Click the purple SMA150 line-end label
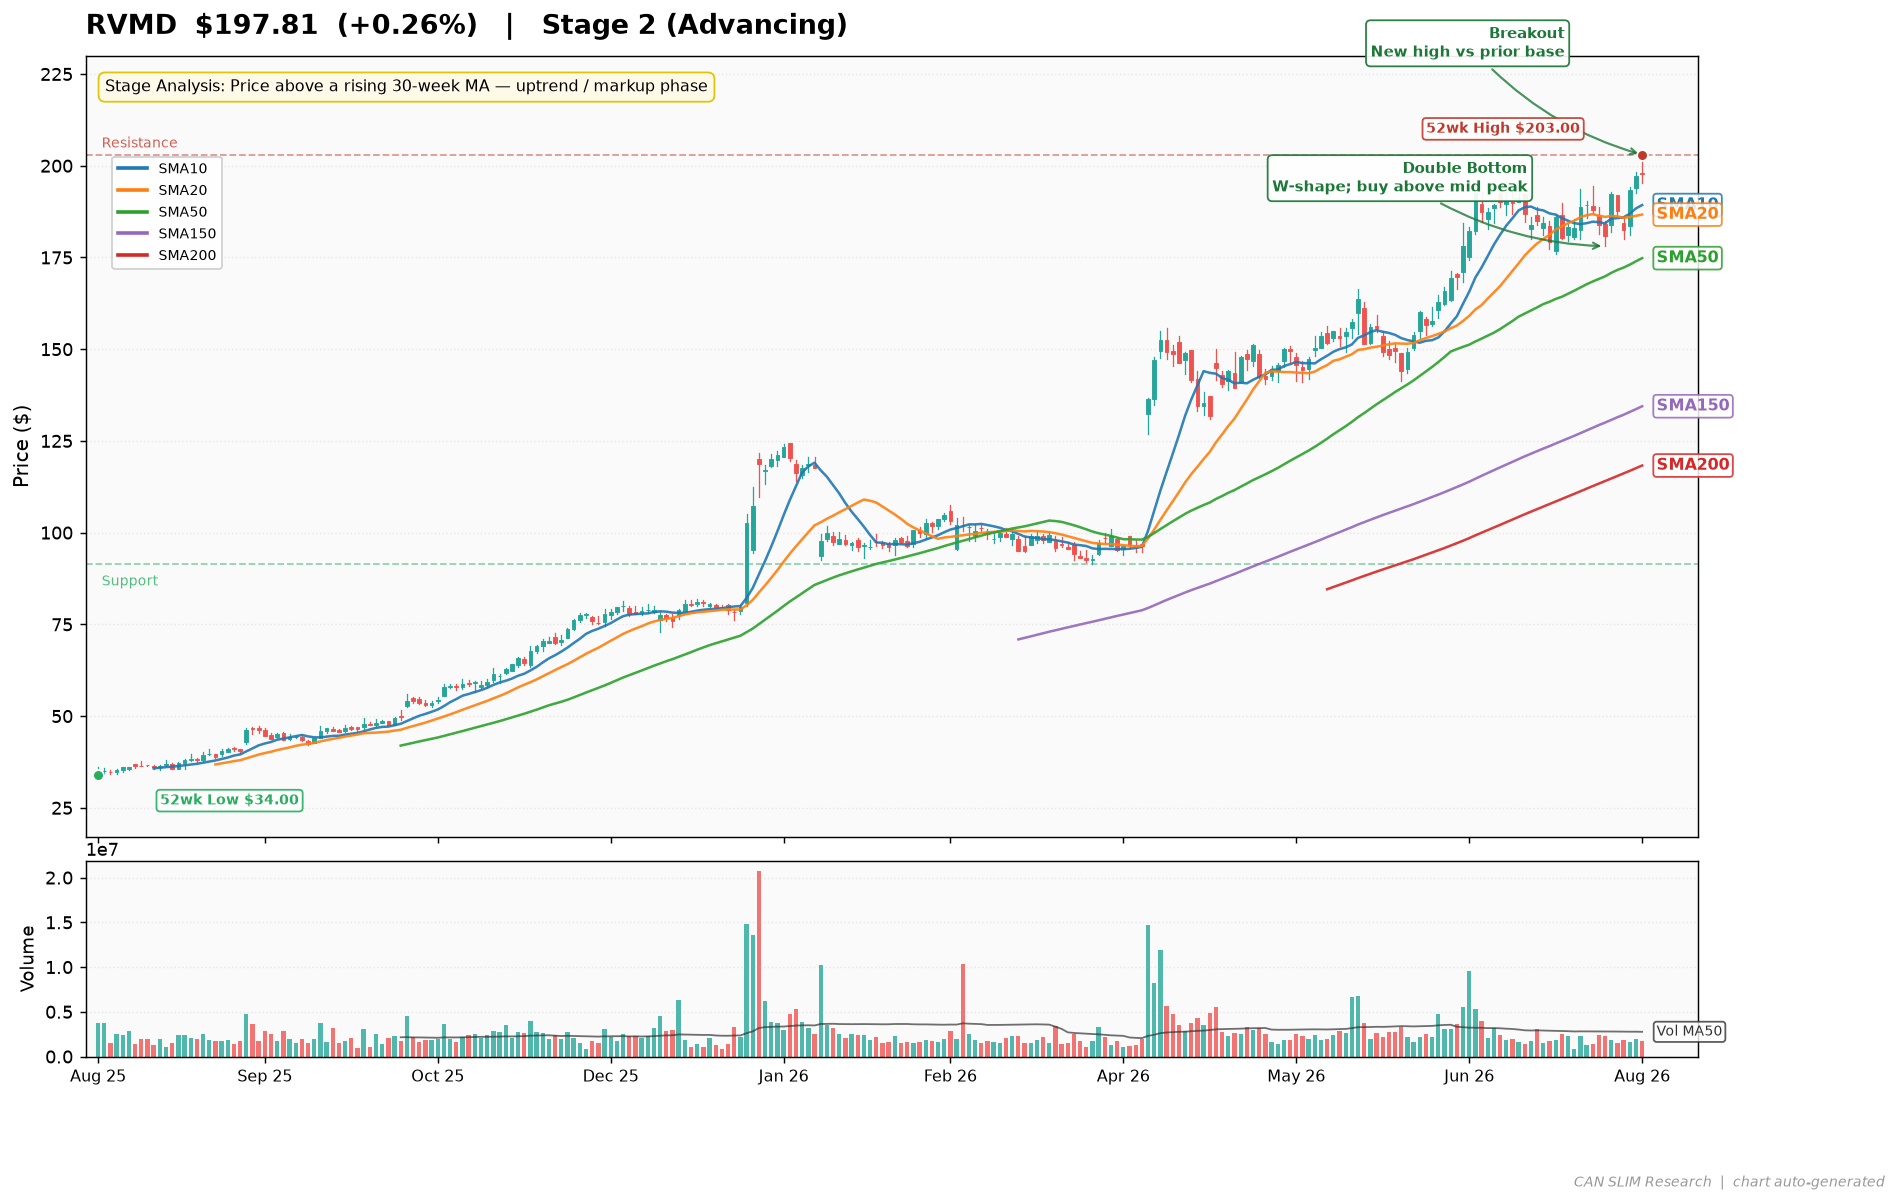This screenshot has height=1203, width=1897. pyautogui.click(x=1693, y=405)
